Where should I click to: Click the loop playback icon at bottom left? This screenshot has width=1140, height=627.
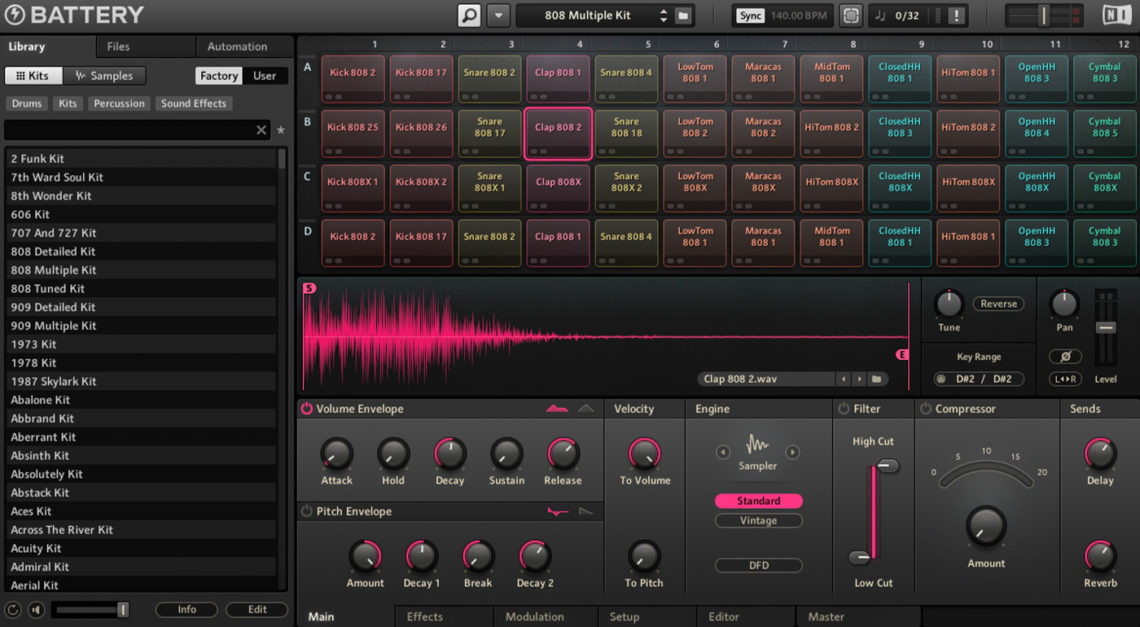tap(13, 610)
